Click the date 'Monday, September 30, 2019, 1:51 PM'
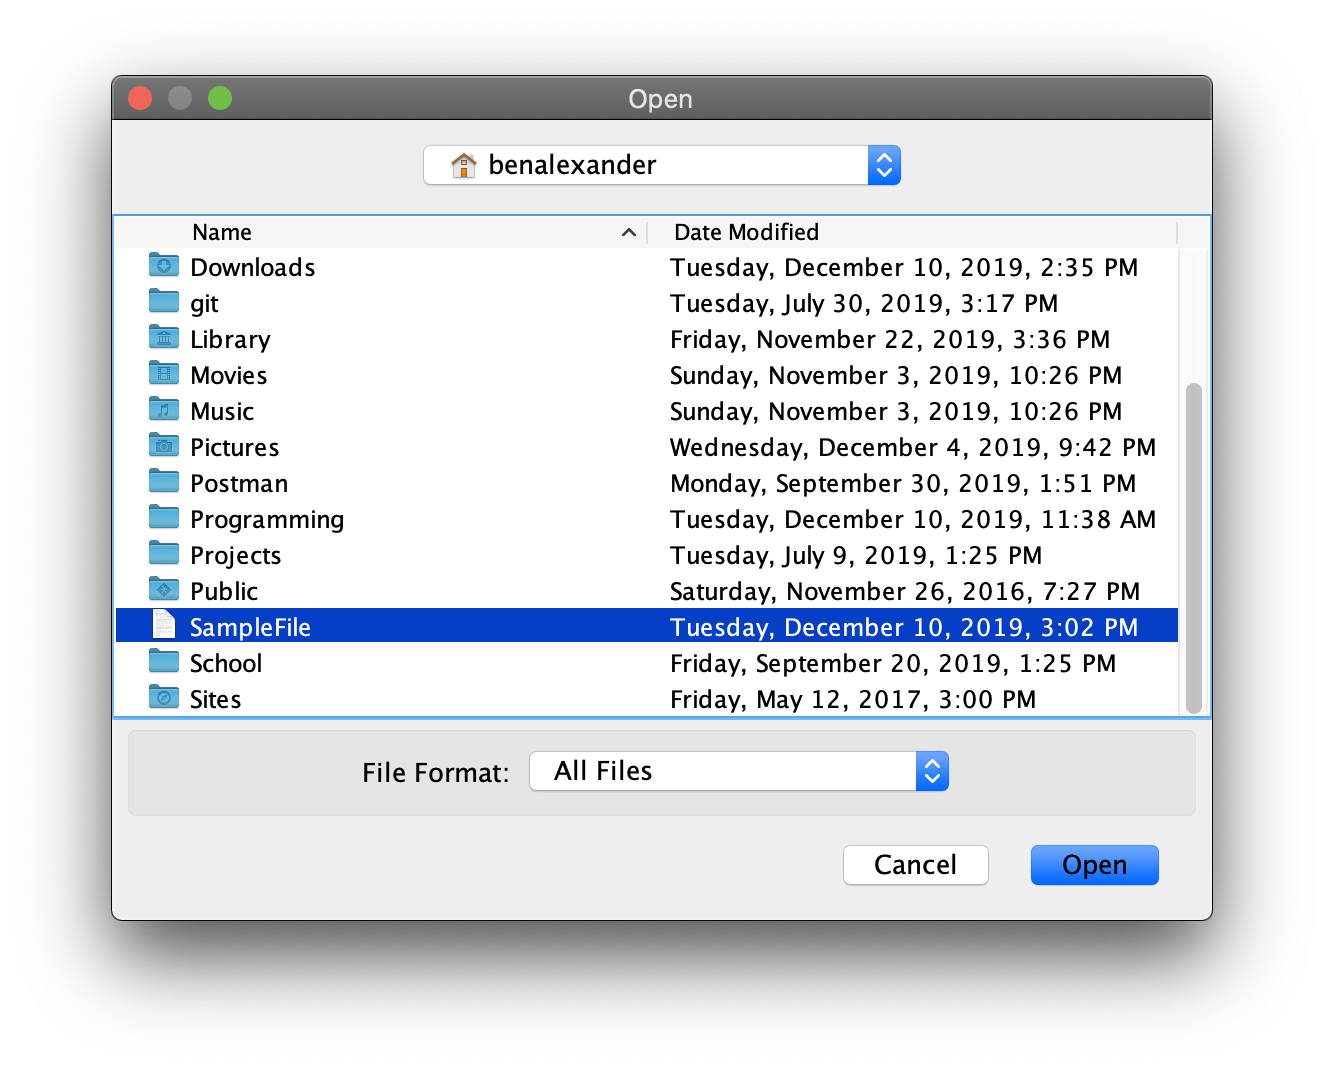The height and width of the screenshot is (1068, 1324). click(903, 484)
